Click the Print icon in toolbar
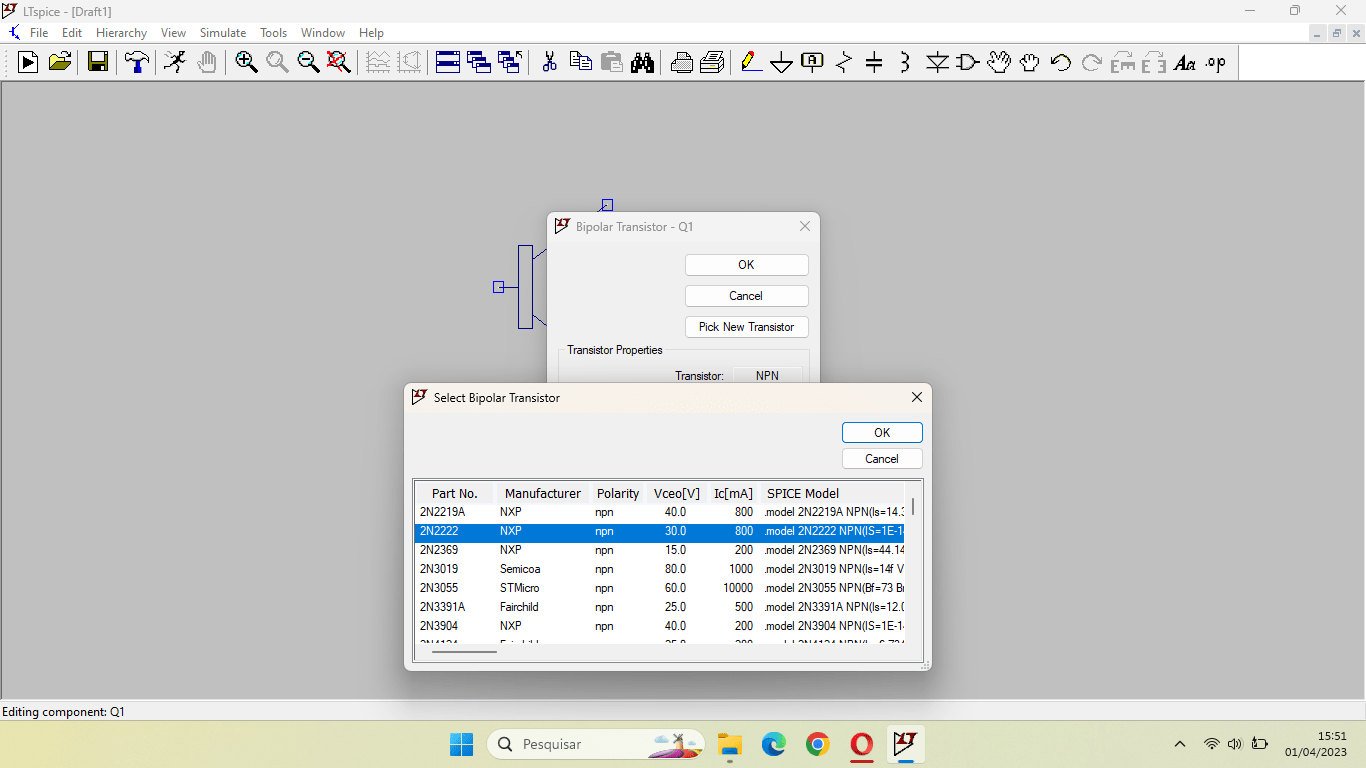Screen dimensions: 1366x768 pyautogui.click(x=681, y=63)
